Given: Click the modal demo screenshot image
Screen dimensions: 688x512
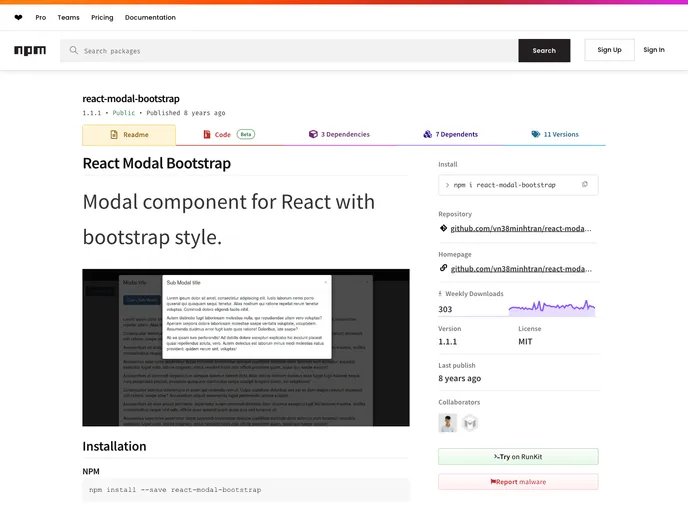Looking at the screenshot, I should tap(246, 347).
